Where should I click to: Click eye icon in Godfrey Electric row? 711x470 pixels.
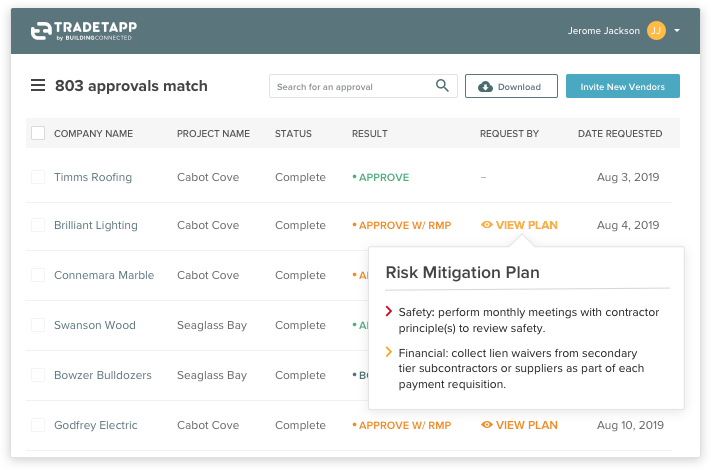tap(487, 425)
